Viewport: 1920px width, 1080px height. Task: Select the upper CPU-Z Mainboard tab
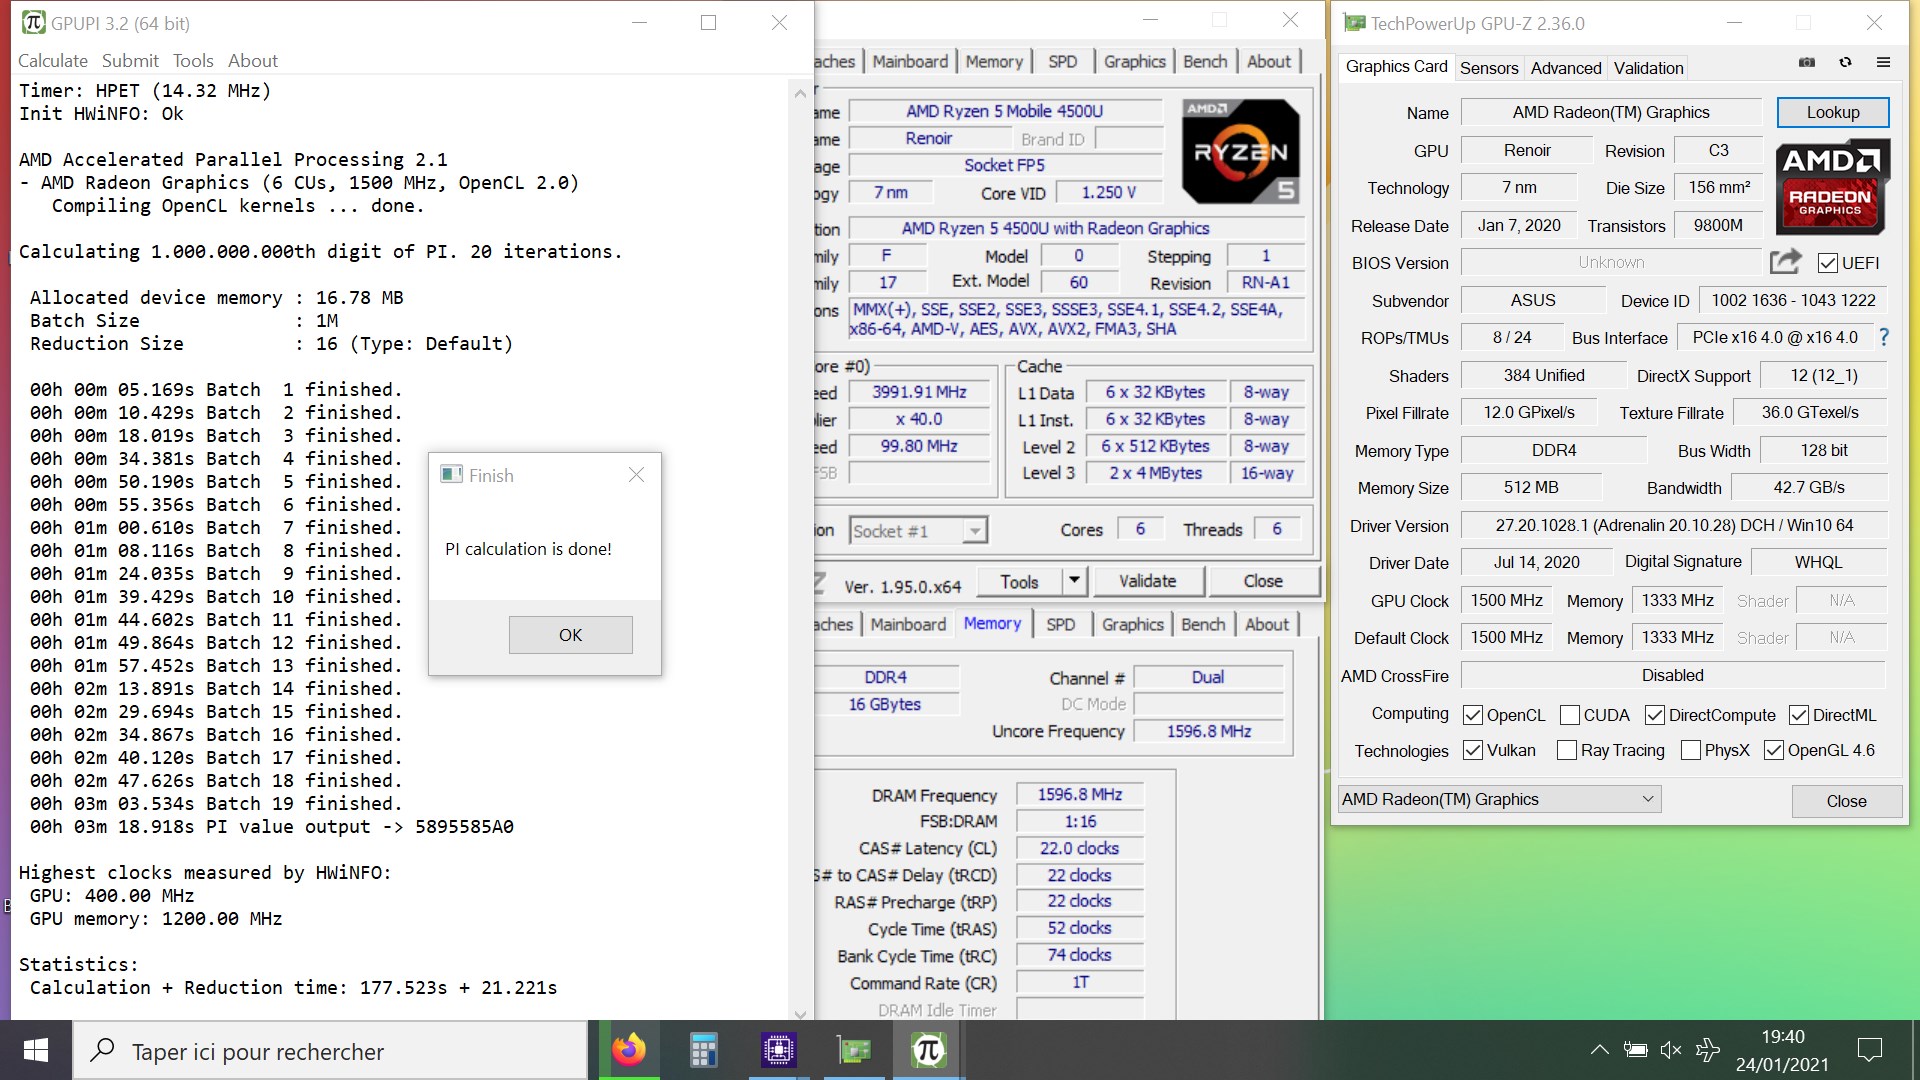pyautogui.click(x=910, y=61)
